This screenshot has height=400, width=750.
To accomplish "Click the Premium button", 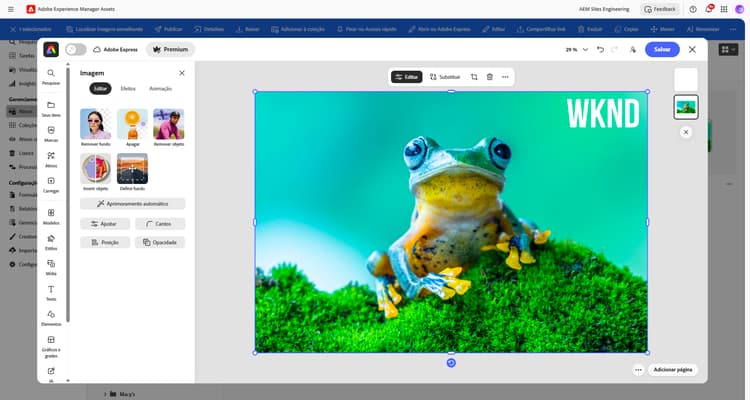I will (170, 49).
